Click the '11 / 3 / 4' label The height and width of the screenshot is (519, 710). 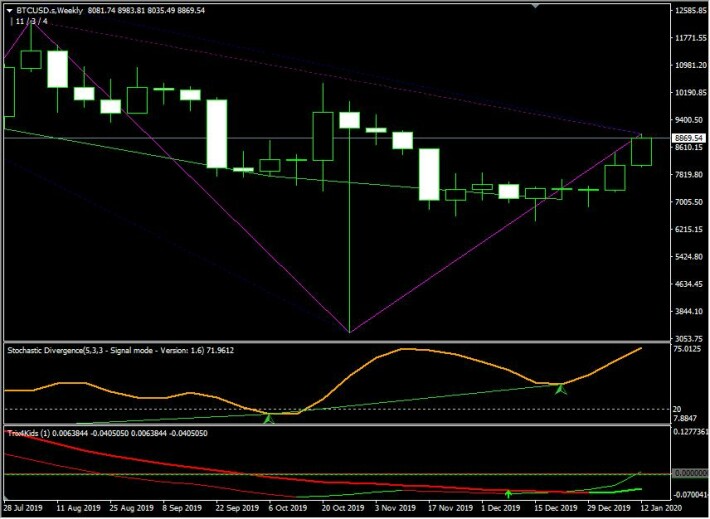(x=32, y=21)
